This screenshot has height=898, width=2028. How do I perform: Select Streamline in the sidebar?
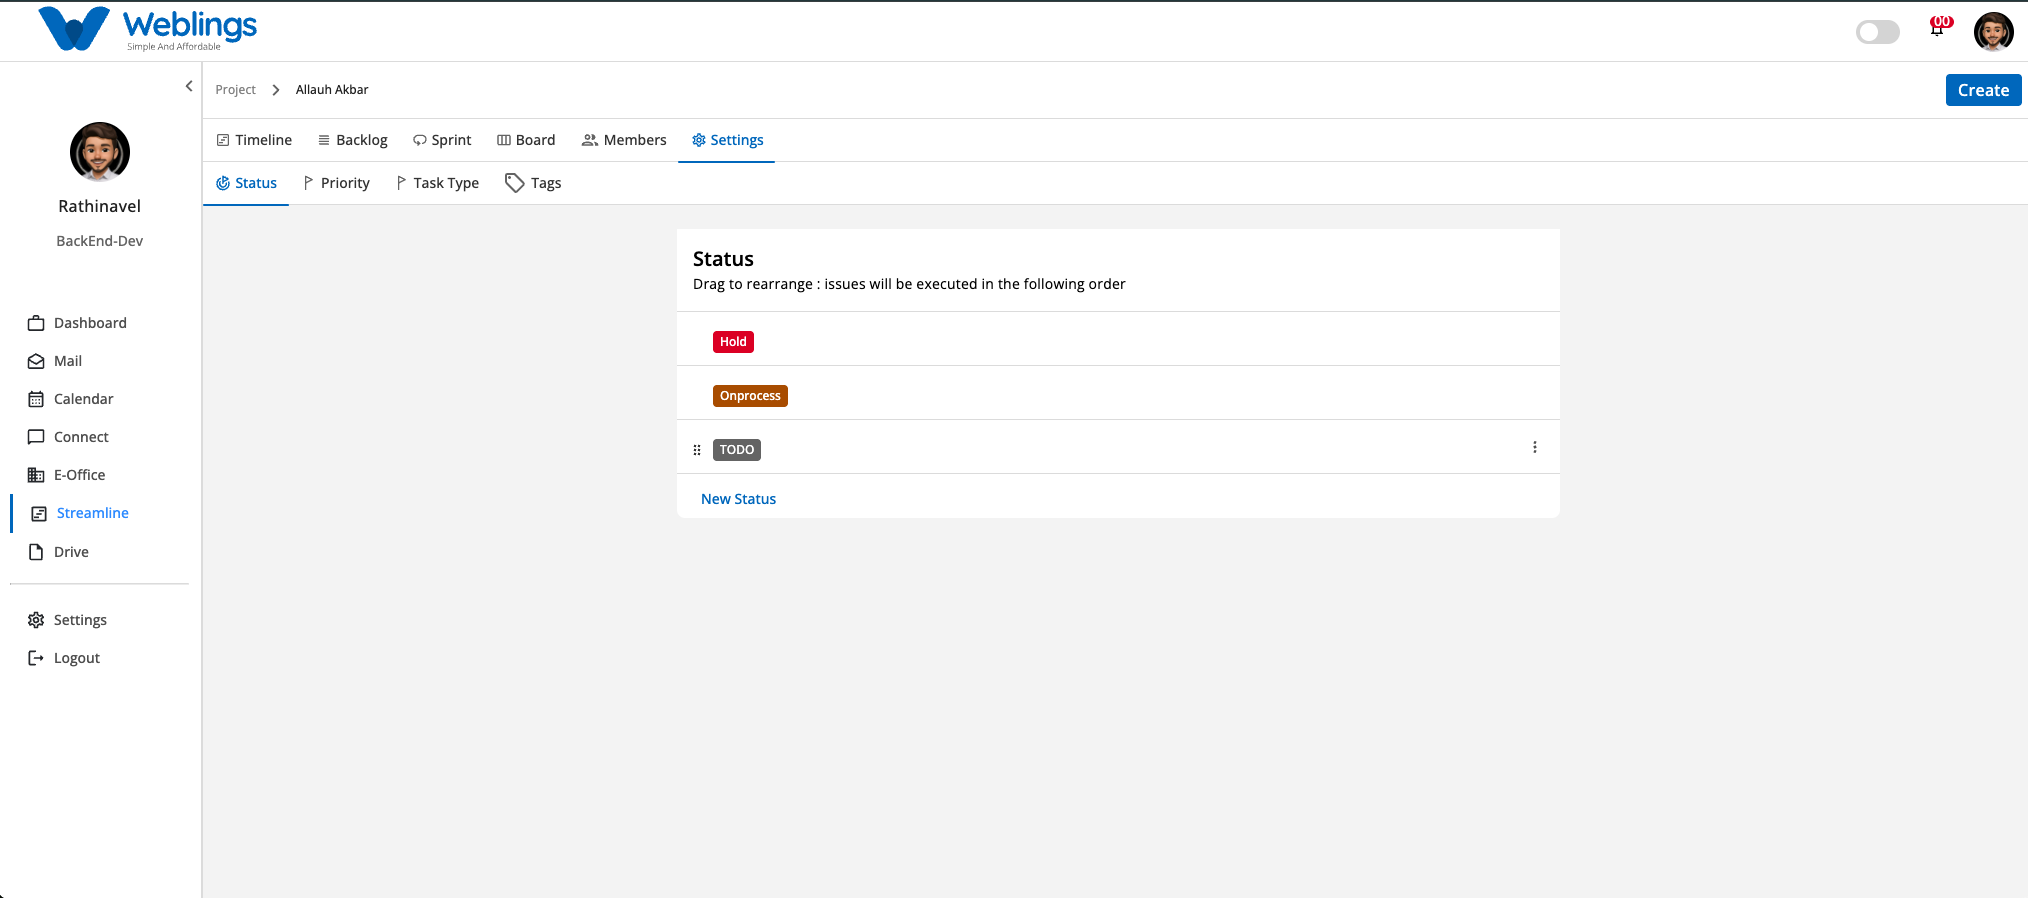(x=80, y=513)
